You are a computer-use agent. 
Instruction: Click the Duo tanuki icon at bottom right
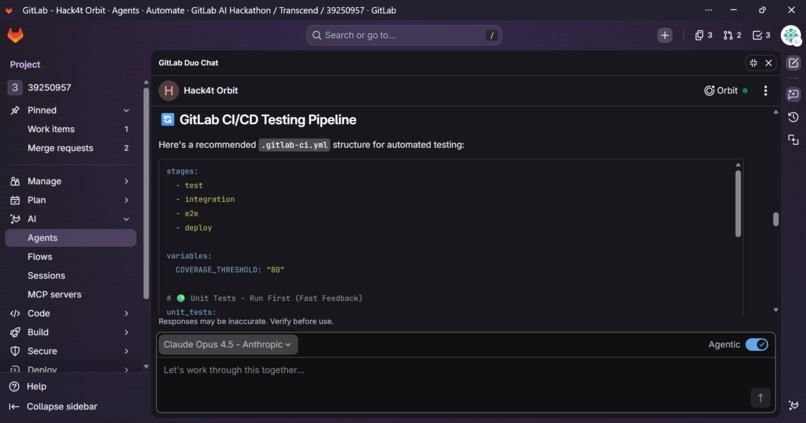click(x=793, y=406)
